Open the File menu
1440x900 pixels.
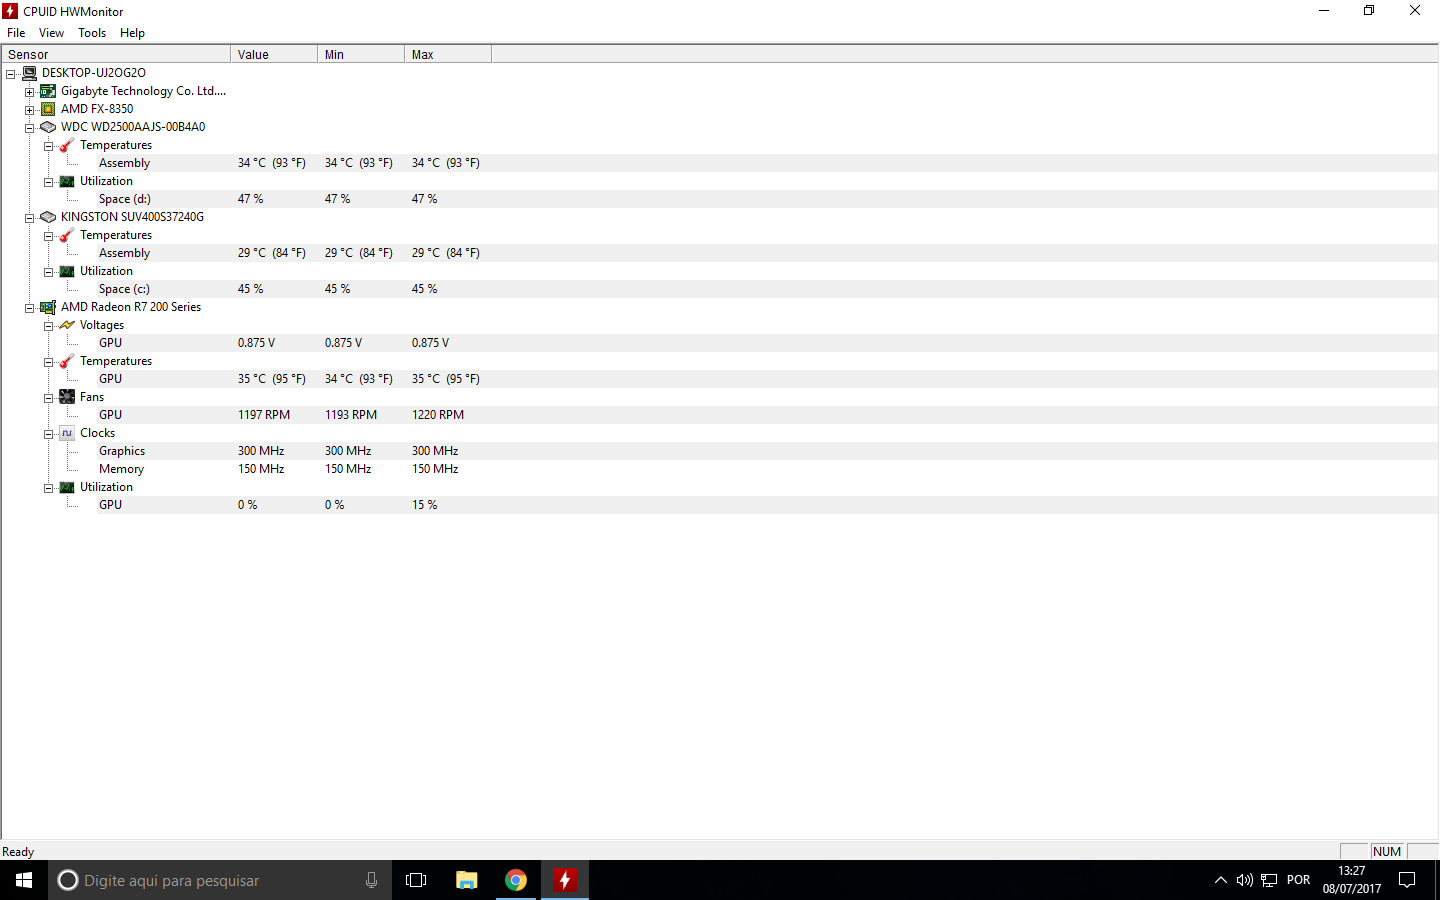[x=16, y=33]
